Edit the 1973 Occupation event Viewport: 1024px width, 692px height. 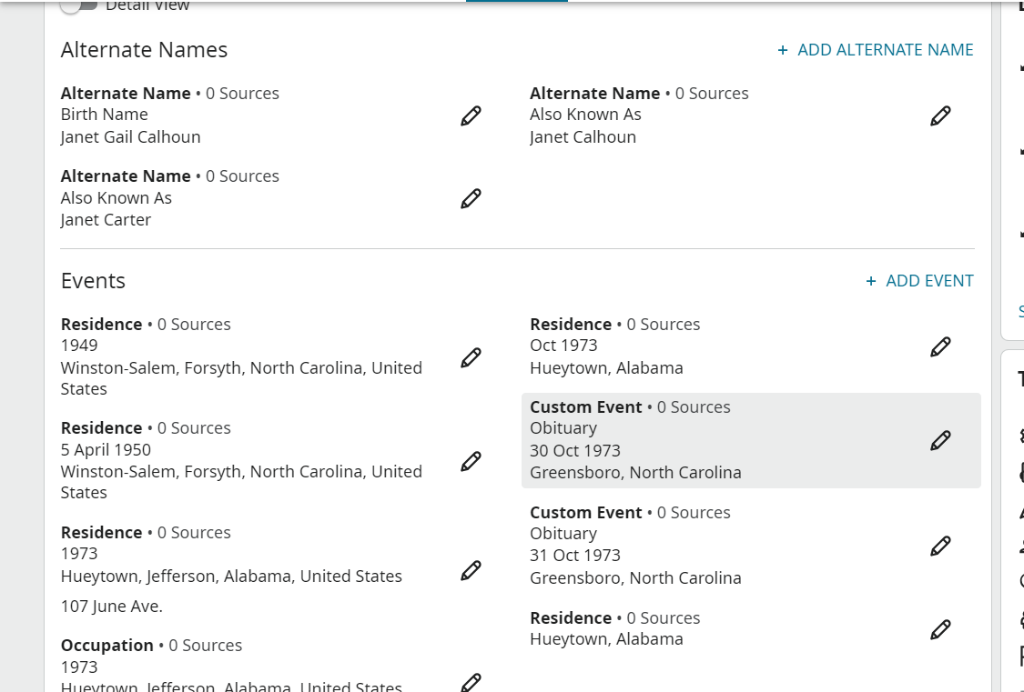(471, 682)
